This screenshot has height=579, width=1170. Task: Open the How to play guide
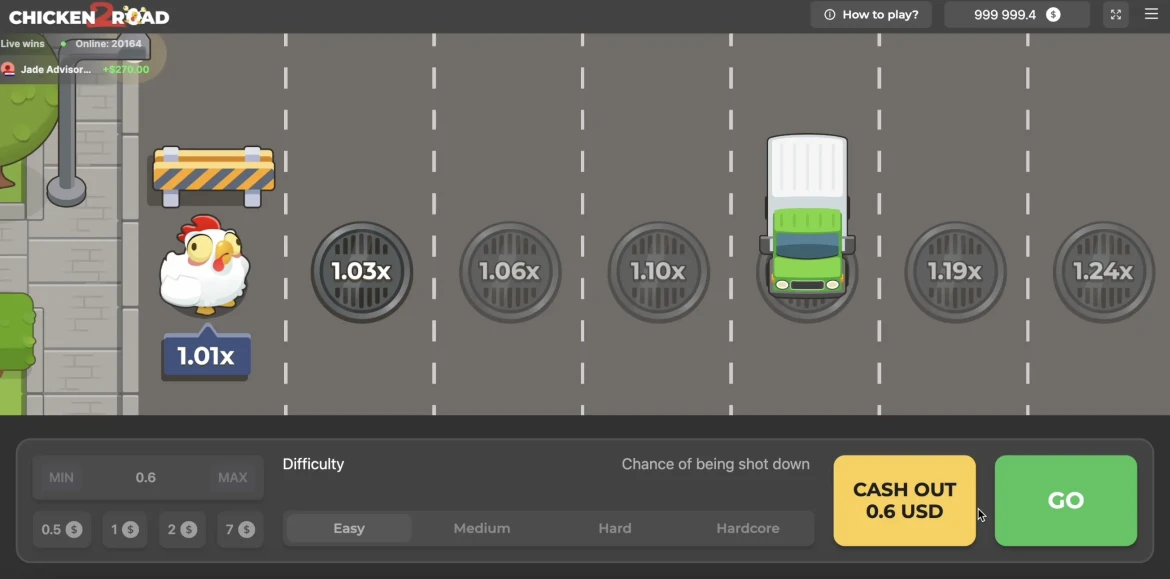(x=871, y=15)
